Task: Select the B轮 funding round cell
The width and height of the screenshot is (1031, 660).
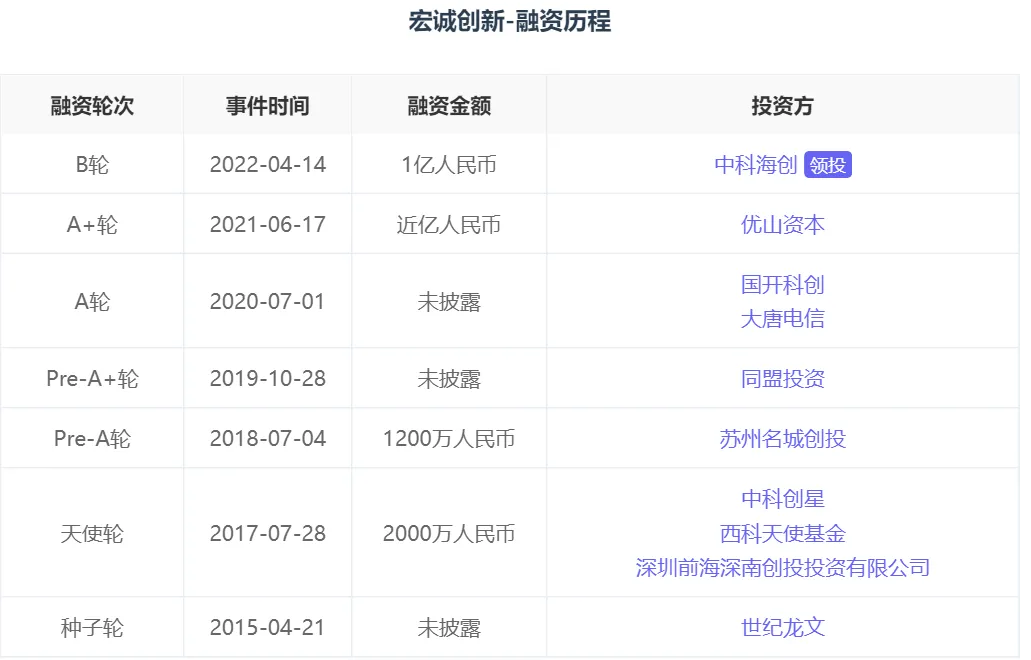Action: tap(91, 164)
